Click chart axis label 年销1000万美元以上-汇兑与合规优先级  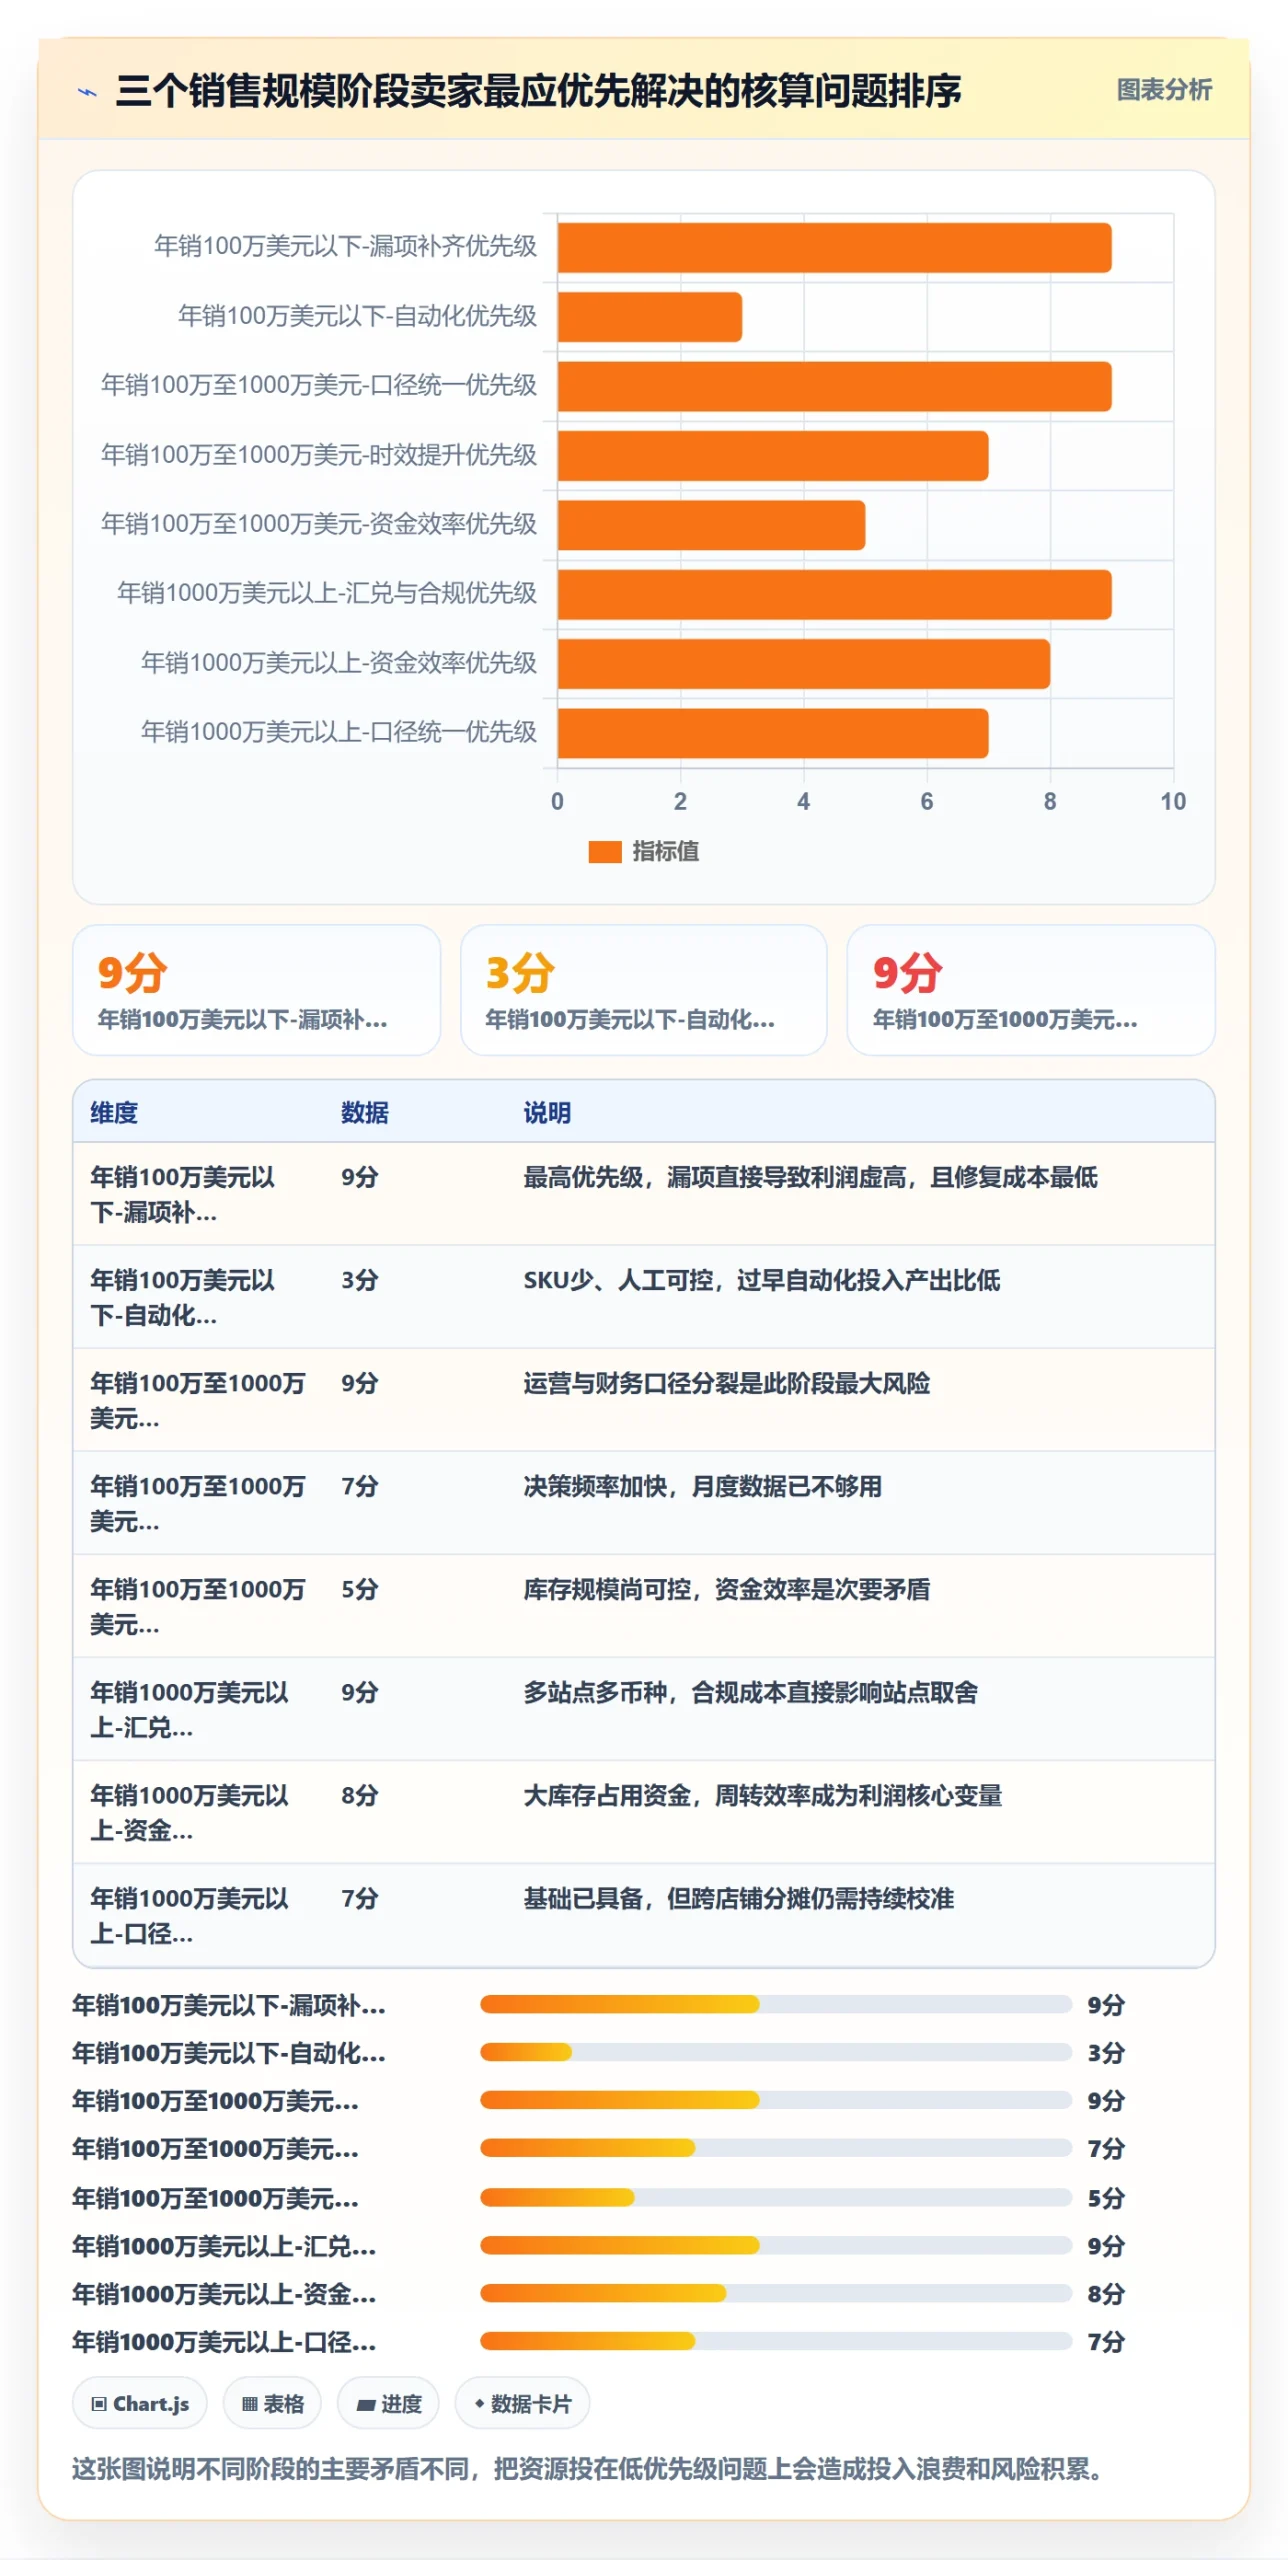pyautogui.click(x=327, y=593)
